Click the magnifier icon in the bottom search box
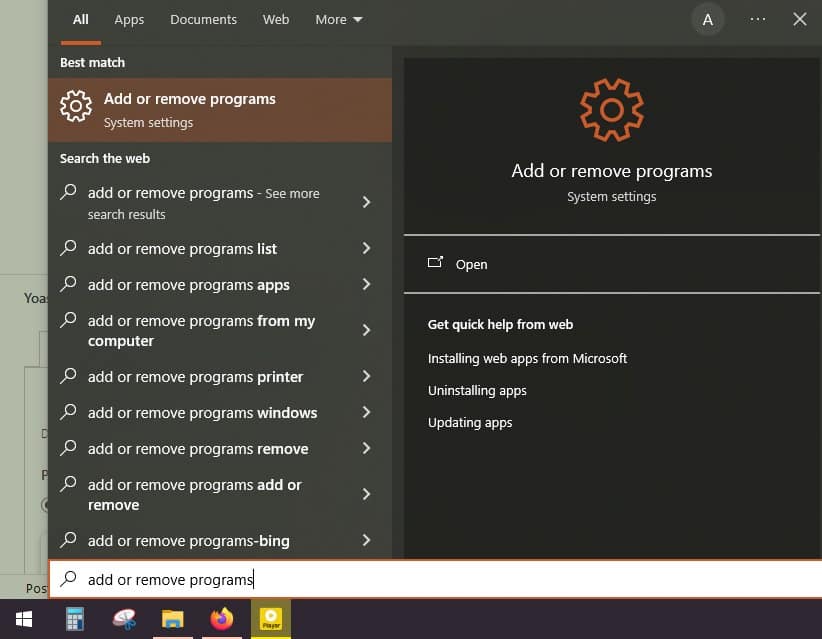822x639 pixels. click(67, 579)
